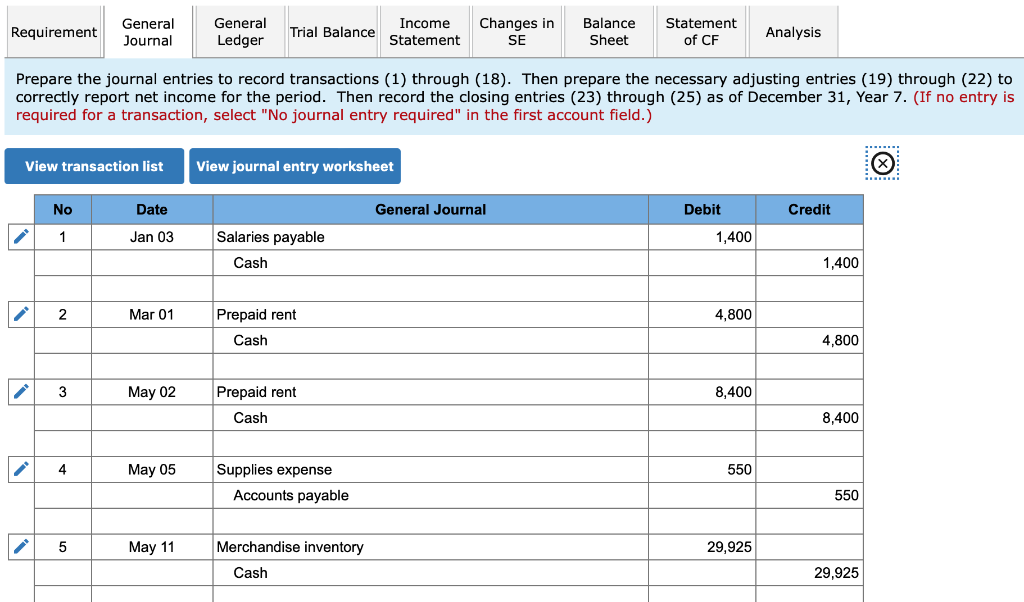Click the pencil icon beside entry 5
The width and height of the screenshot is (1024, 602).
pyautogui.click(x=20, y=546)
